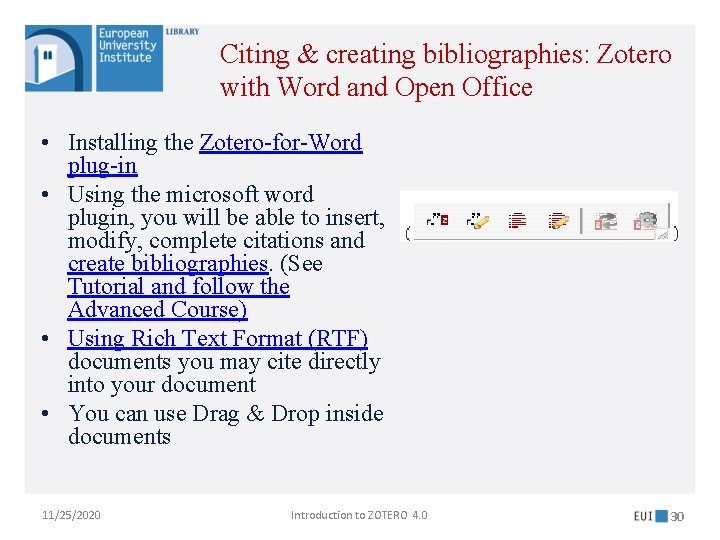Click the Zotero Edit Bibliography toolbar icon
Screen dimensions: 720x540
558,221
